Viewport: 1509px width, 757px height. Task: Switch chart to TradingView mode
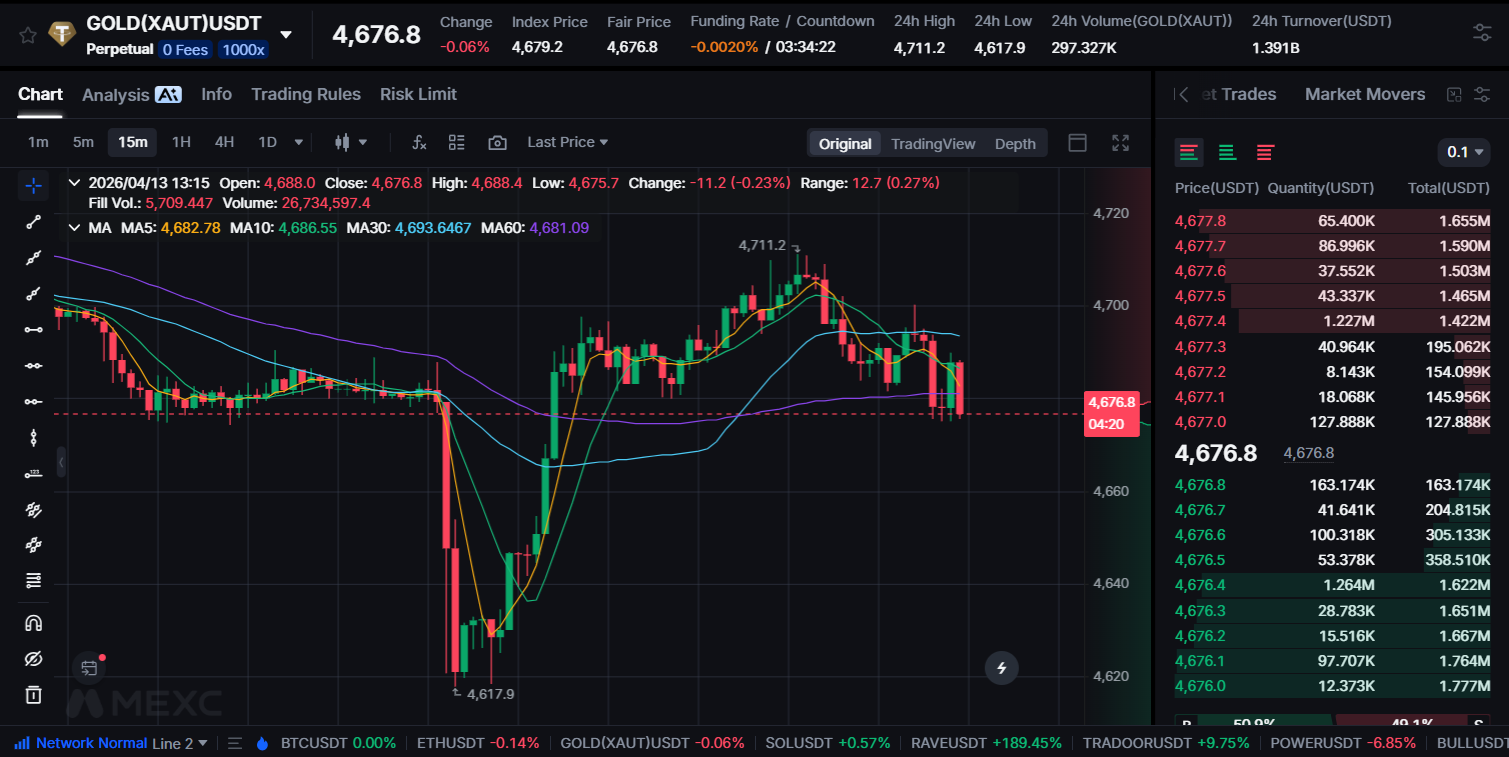pos(933,144)
